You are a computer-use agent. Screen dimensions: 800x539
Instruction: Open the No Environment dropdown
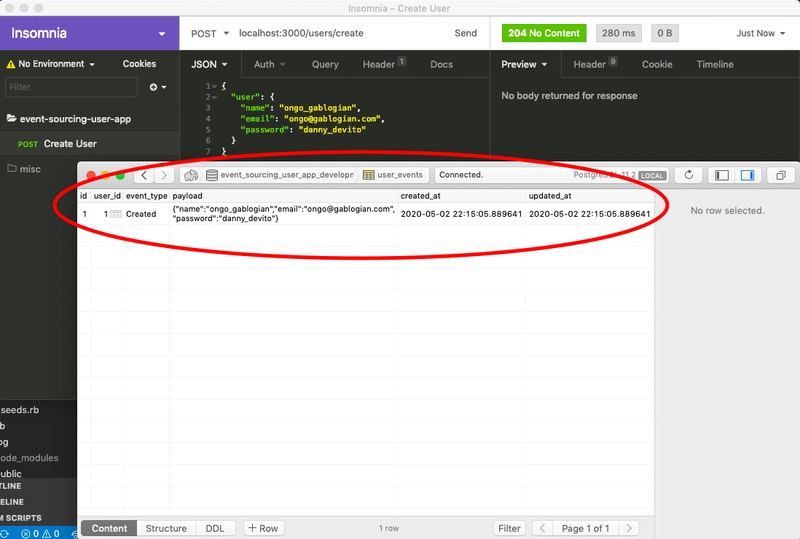click(51, 64)
